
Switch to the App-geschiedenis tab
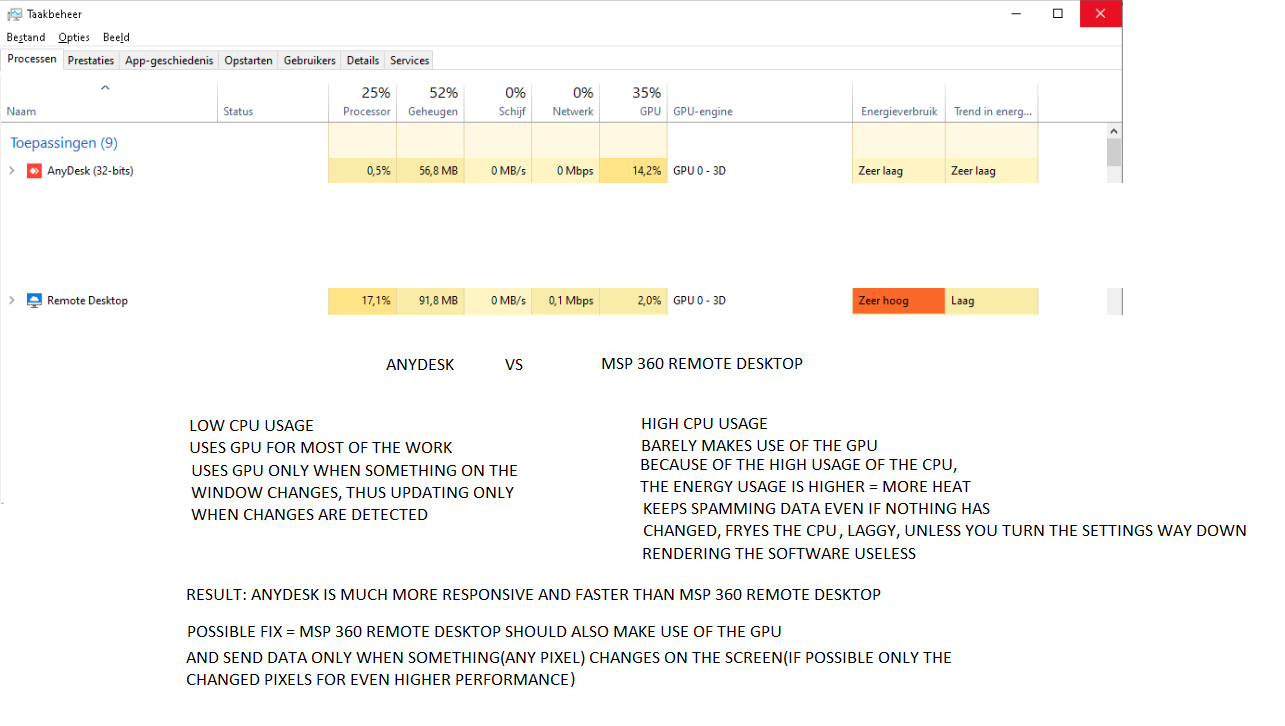pyautogui.click(x=169, y=61)
